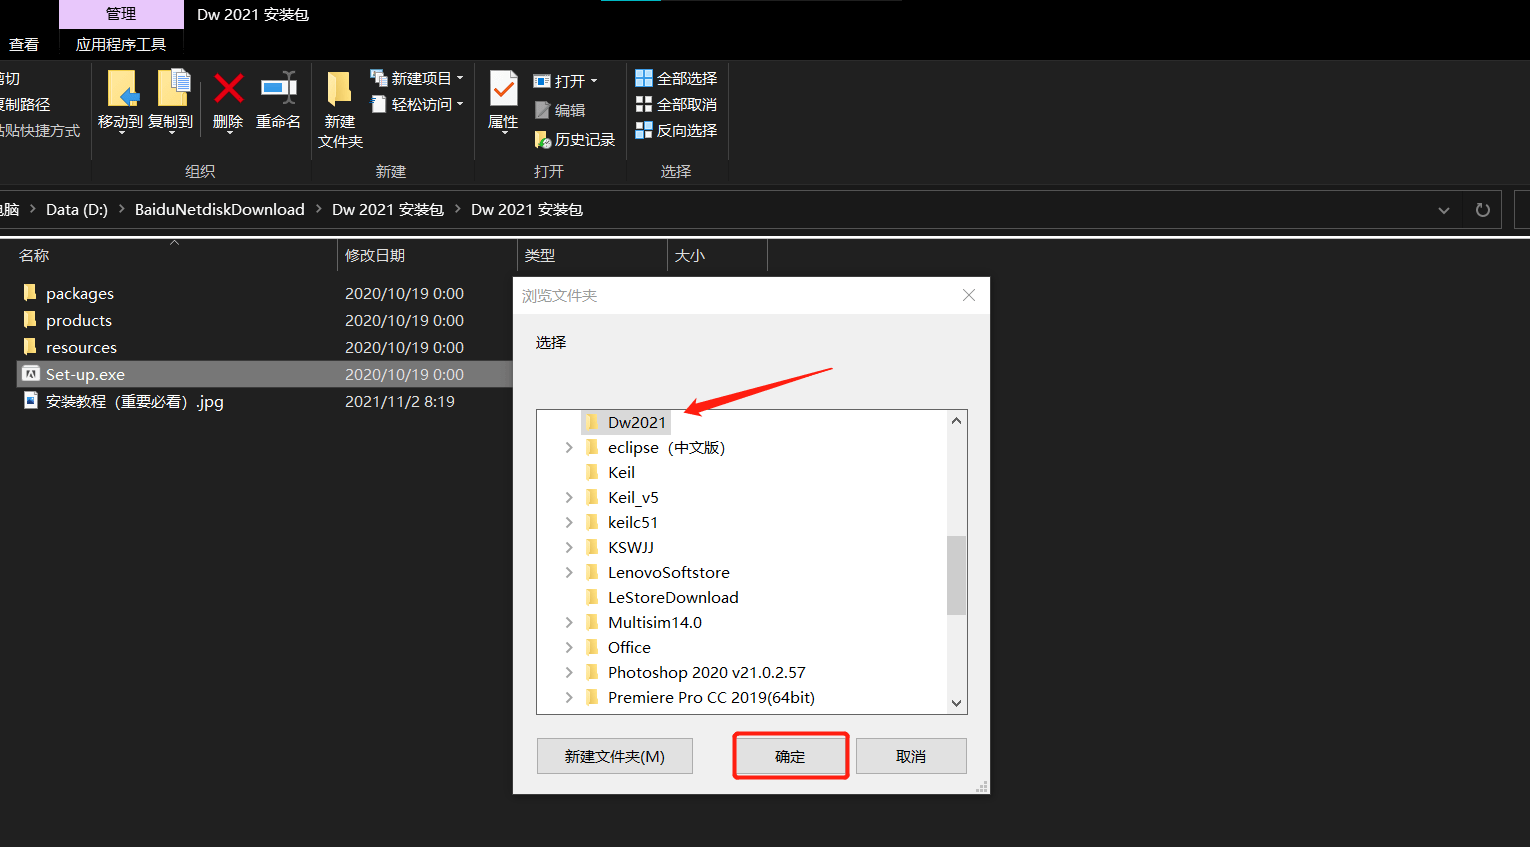Click the Edit (编辑) icon
Screen dimensions: 1530x847
542,110
